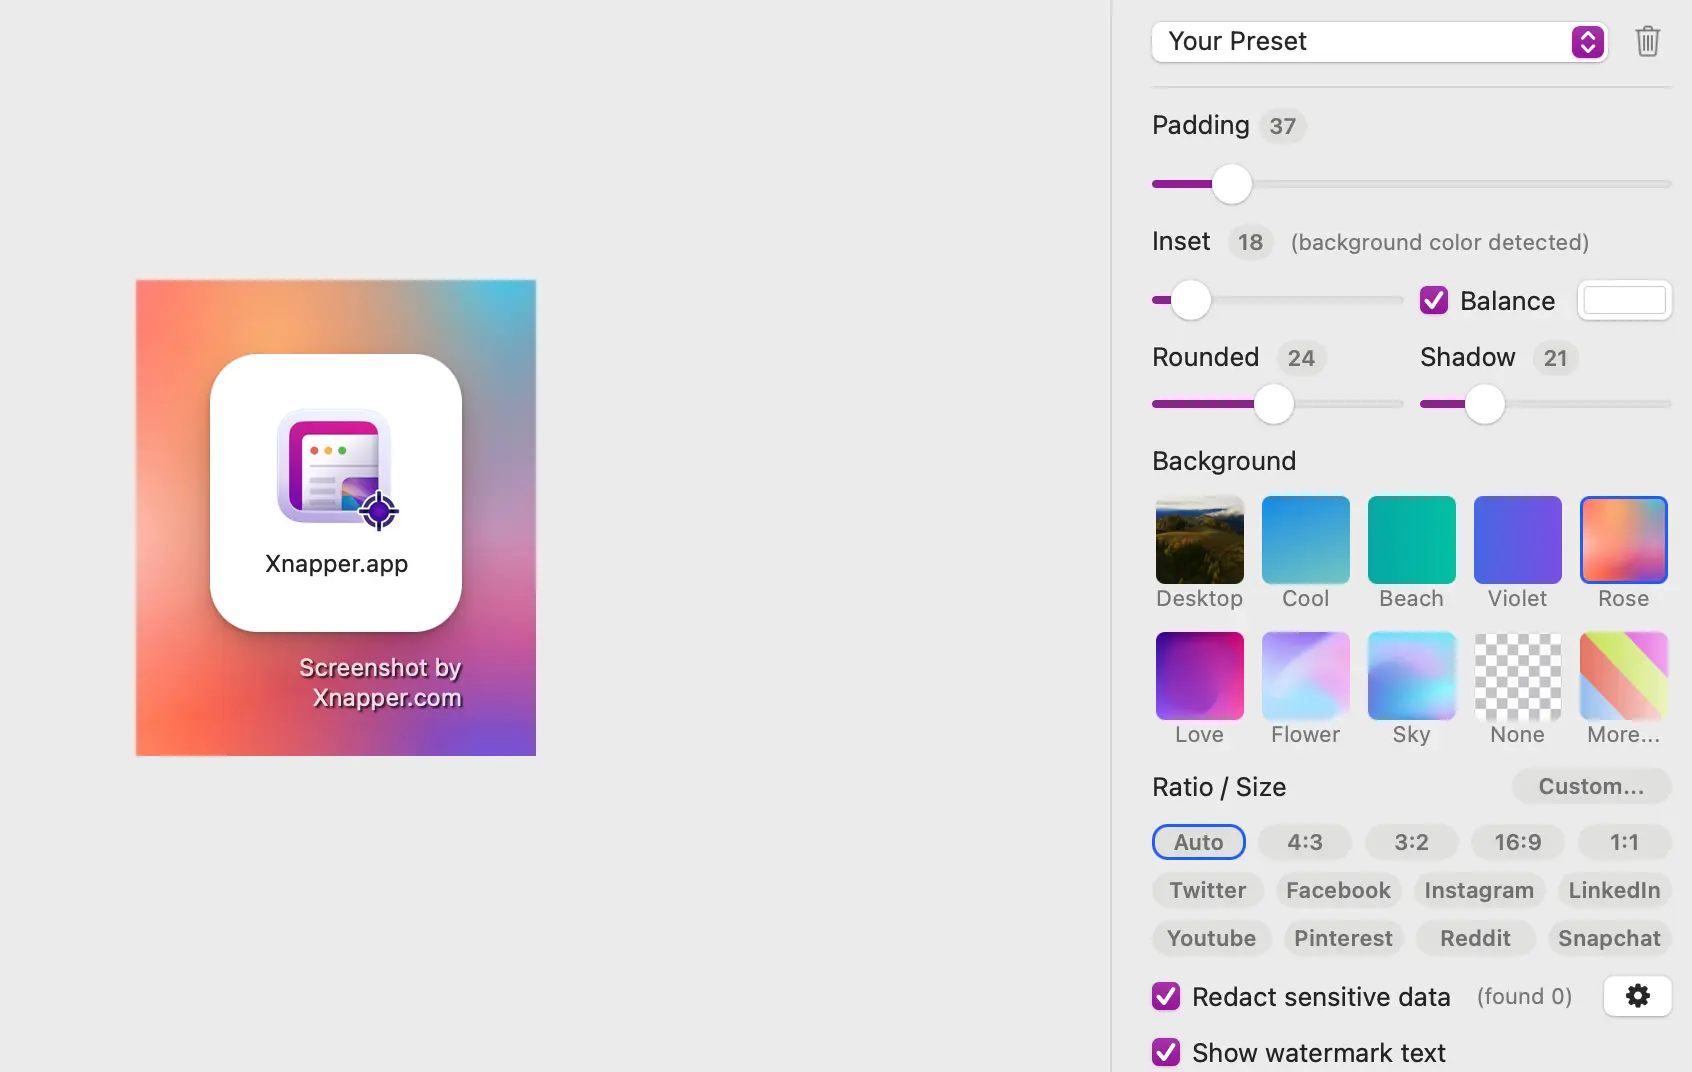Pick the Beach background swatch
This screenshot has height=1072, width=1692.
(1411, 540)
